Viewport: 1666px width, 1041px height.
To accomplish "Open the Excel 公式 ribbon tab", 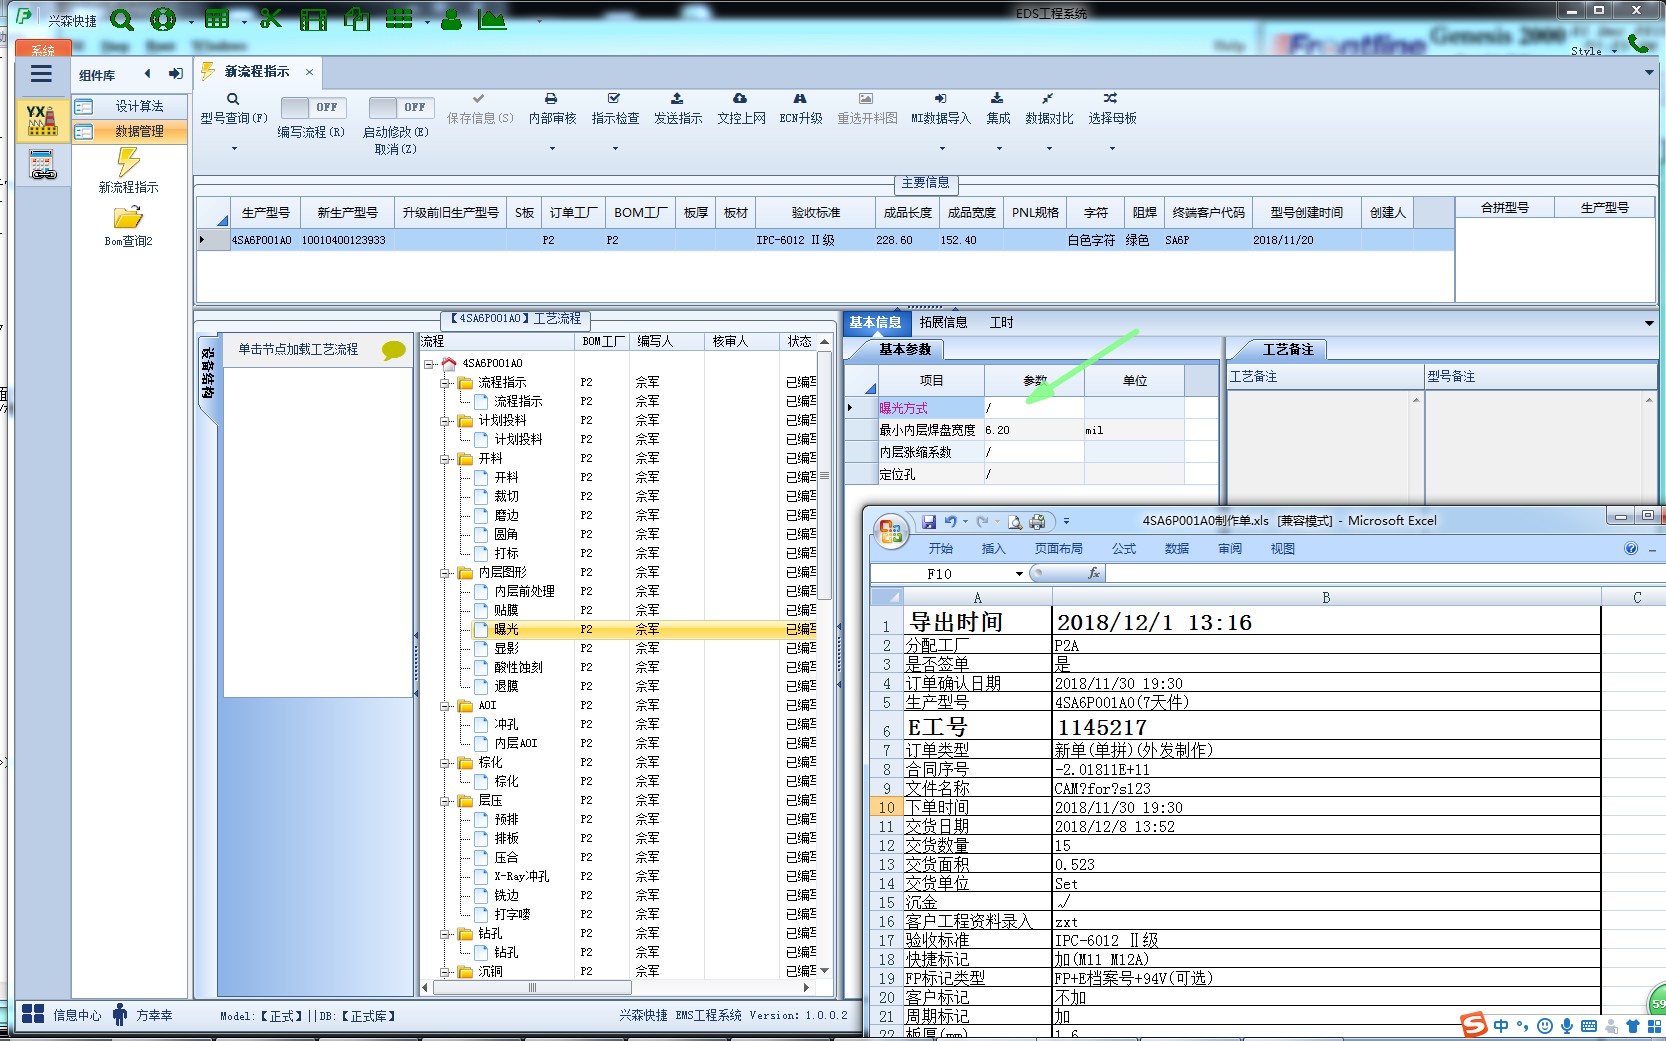I will 1124,548.
